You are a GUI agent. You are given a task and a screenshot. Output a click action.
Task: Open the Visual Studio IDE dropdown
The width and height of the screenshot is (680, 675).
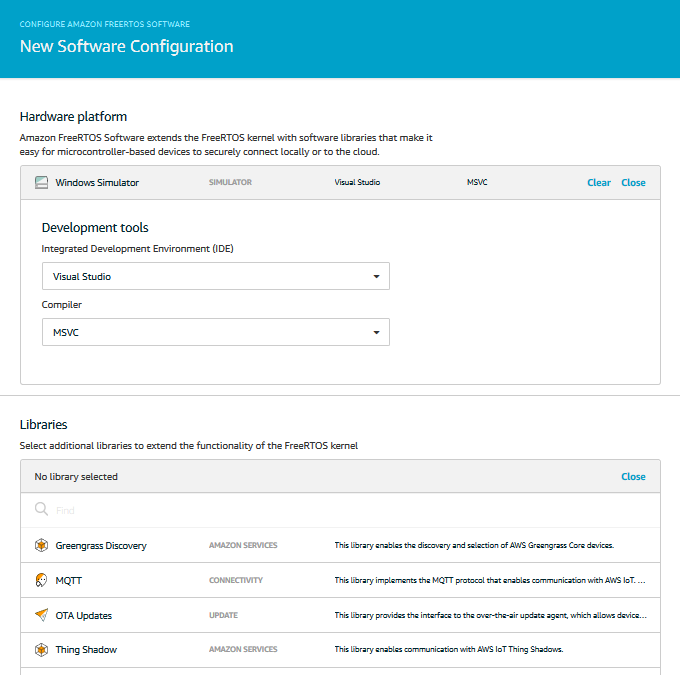[215, 276]
